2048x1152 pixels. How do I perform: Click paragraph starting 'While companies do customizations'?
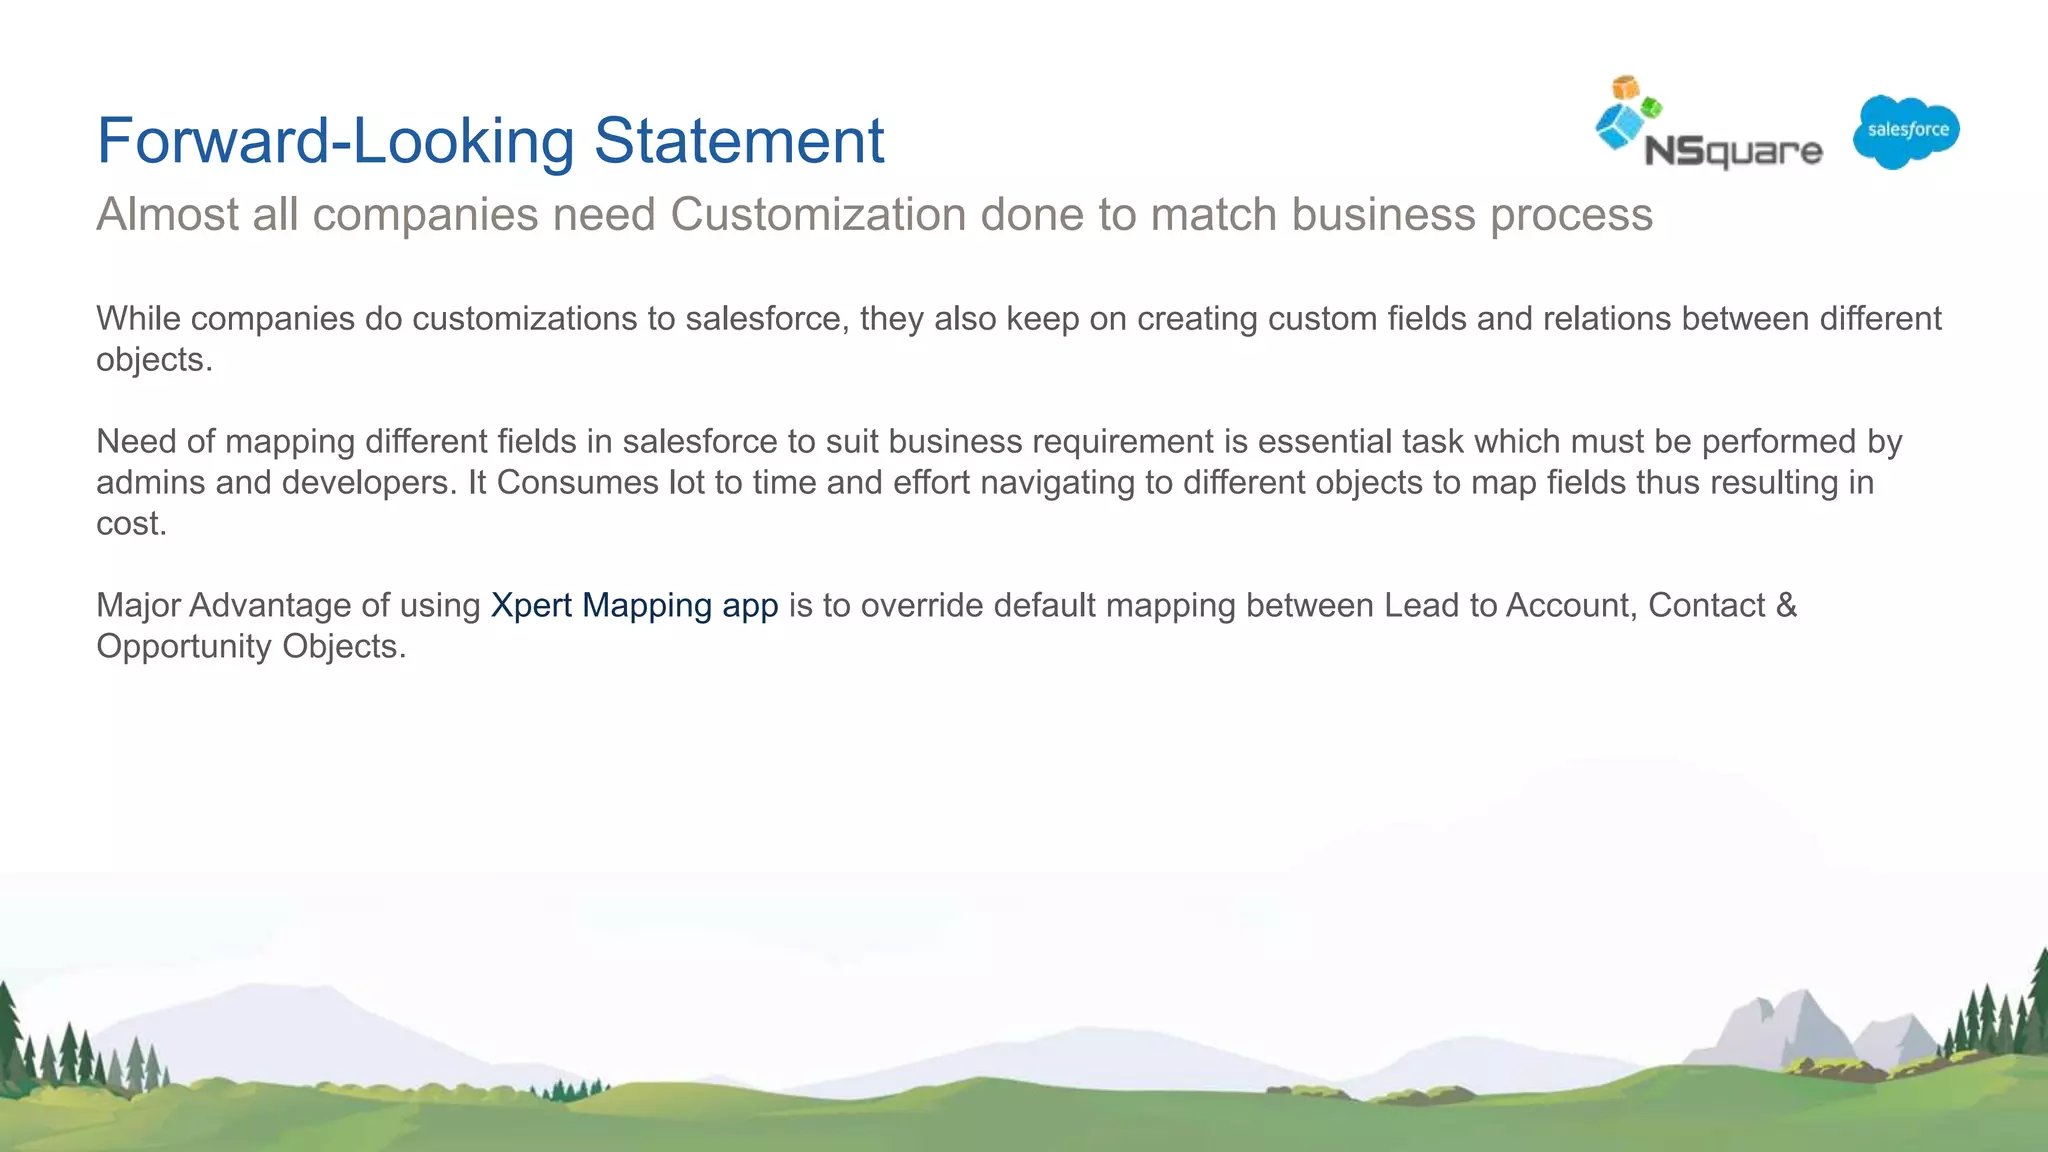coord(1019,338)
